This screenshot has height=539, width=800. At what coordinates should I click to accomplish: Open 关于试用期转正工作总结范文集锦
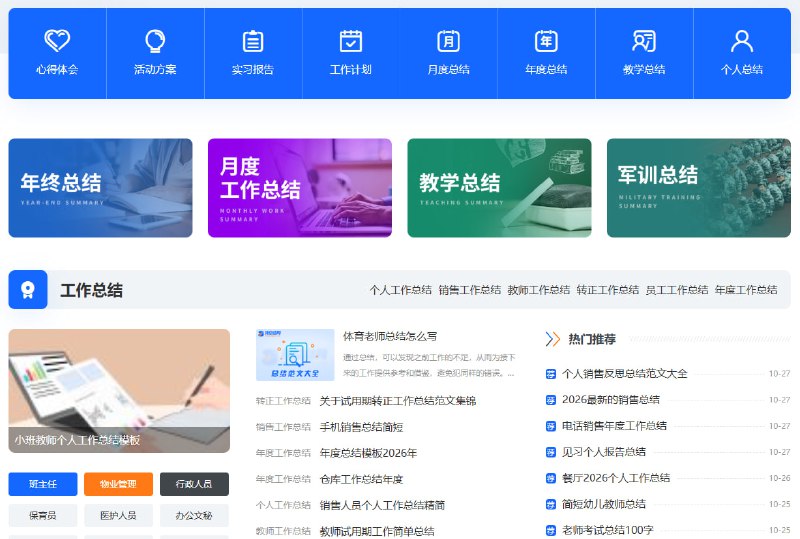[397, 401]
